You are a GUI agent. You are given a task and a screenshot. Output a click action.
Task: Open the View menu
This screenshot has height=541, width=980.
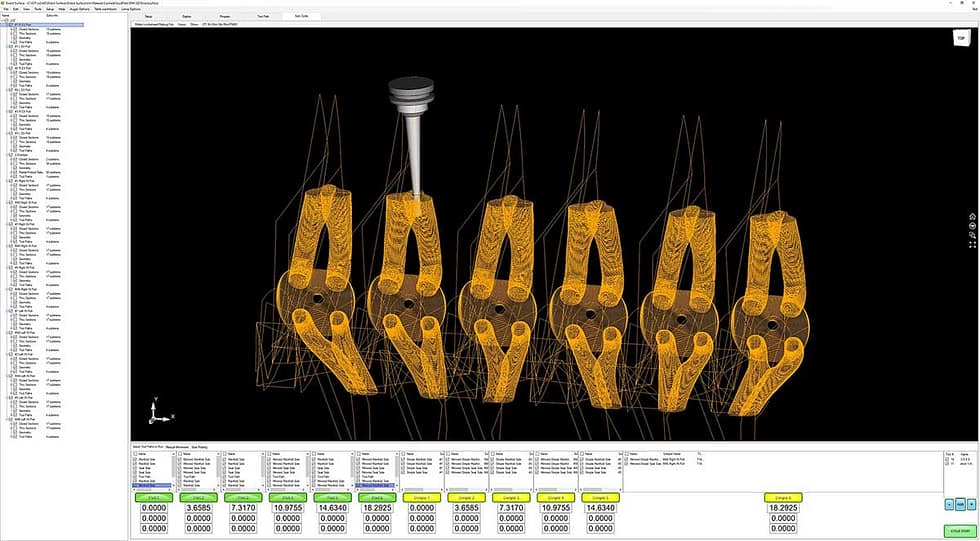point(26,9)
